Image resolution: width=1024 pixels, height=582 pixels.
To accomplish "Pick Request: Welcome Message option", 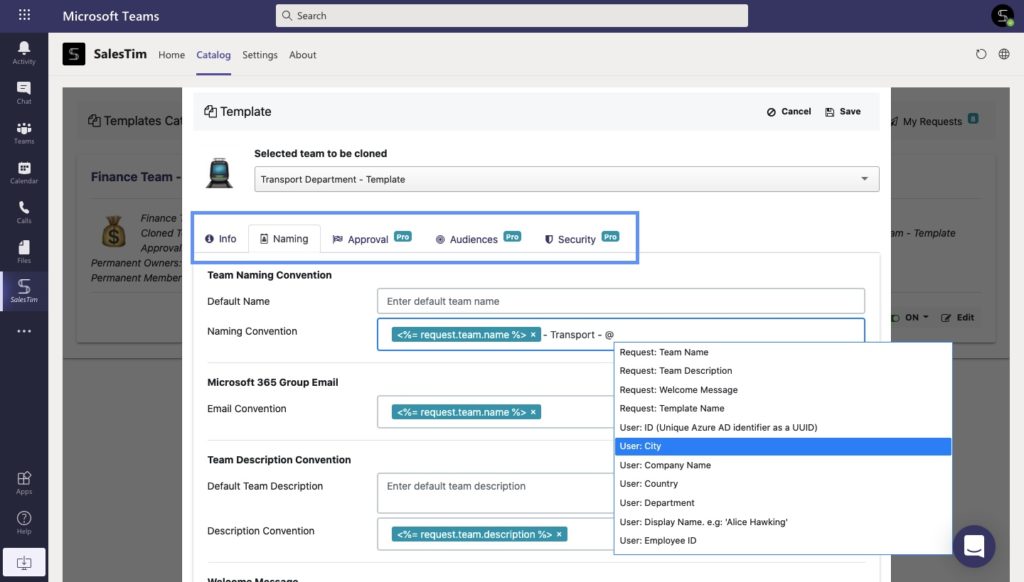I will [x=782, y=389].
